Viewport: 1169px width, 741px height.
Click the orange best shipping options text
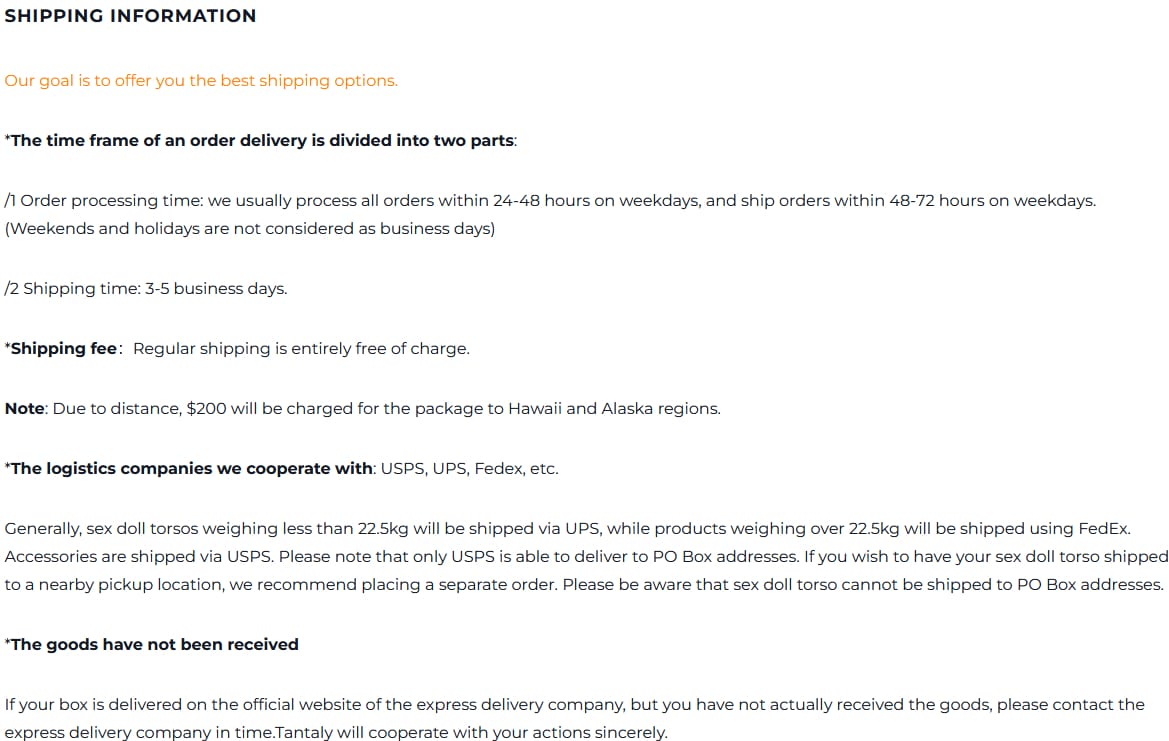click(201, 81)
